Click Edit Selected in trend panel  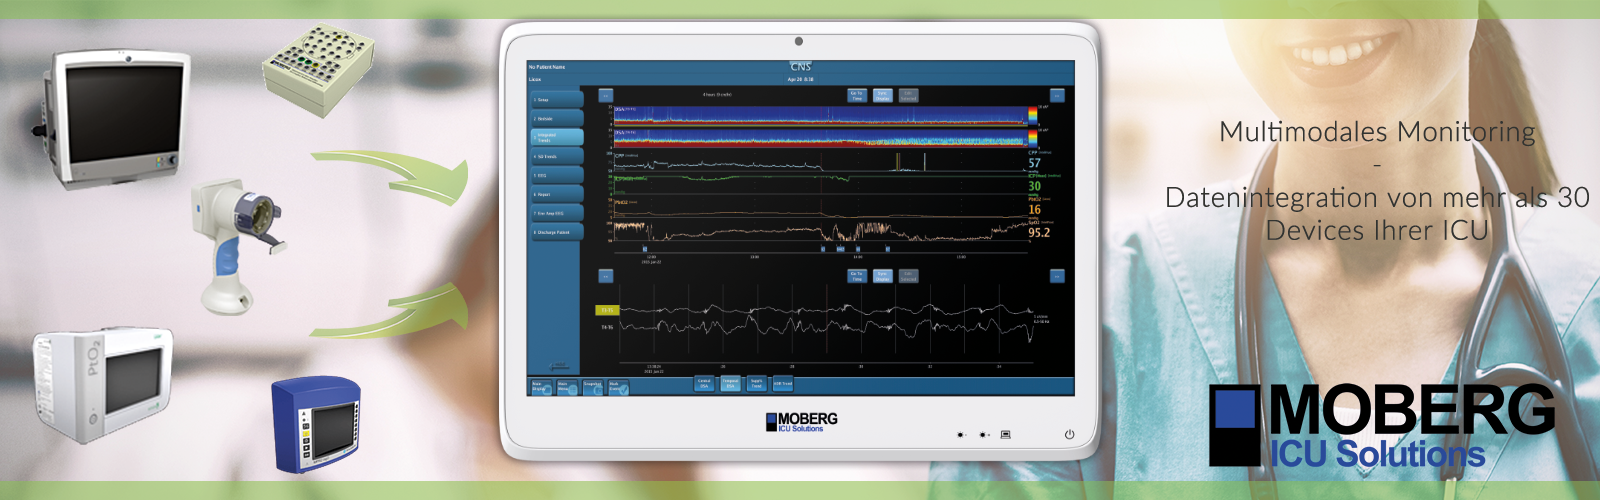point(908,96)
